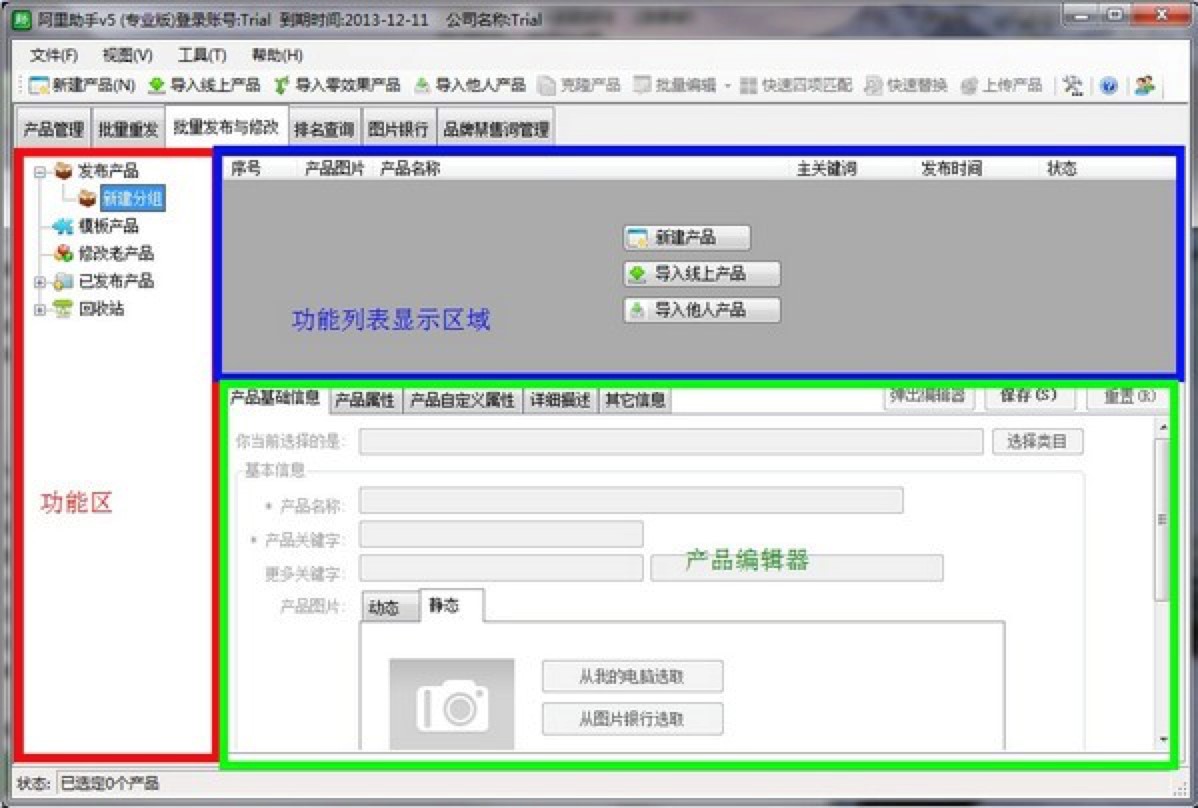Image resolution: width=1198 pixels, height=808 pixels.
Task: Click the user account icon in toolbar
Action: [1144, 86]
